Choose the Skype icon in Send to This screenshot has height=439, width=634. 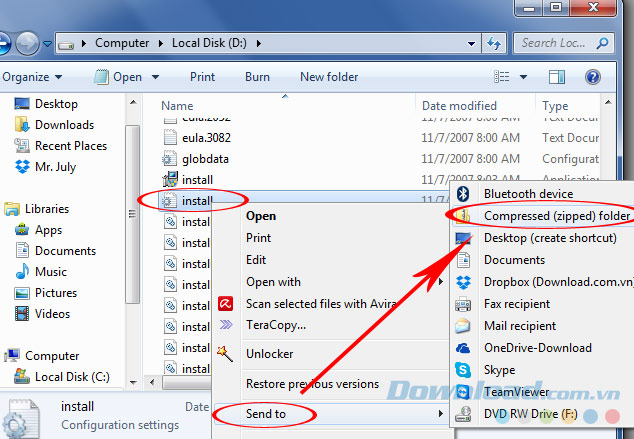pyautogui.click(x=463, y=370)
